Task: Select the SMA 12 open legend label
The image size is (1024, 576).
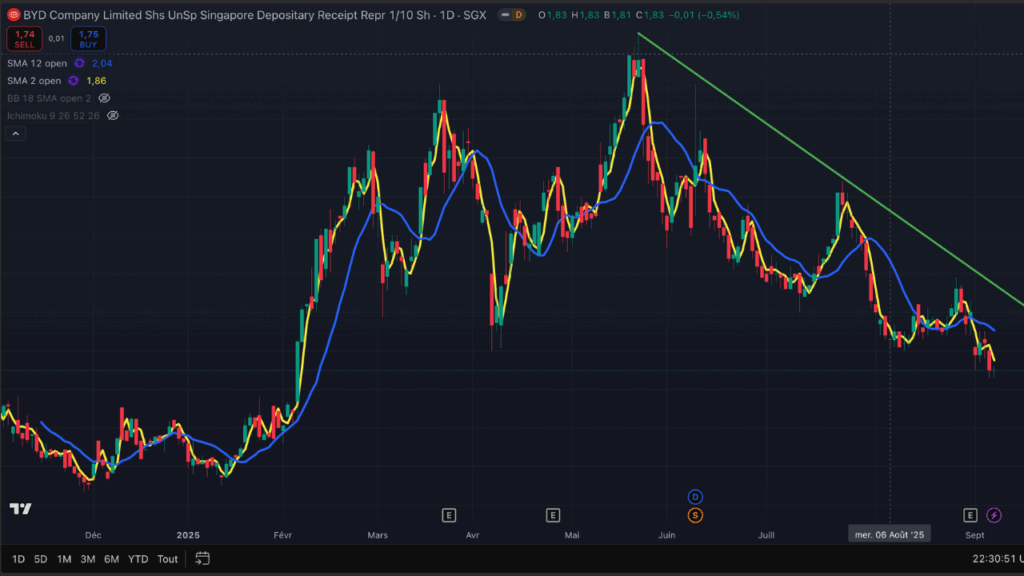Action: (37, 63)
